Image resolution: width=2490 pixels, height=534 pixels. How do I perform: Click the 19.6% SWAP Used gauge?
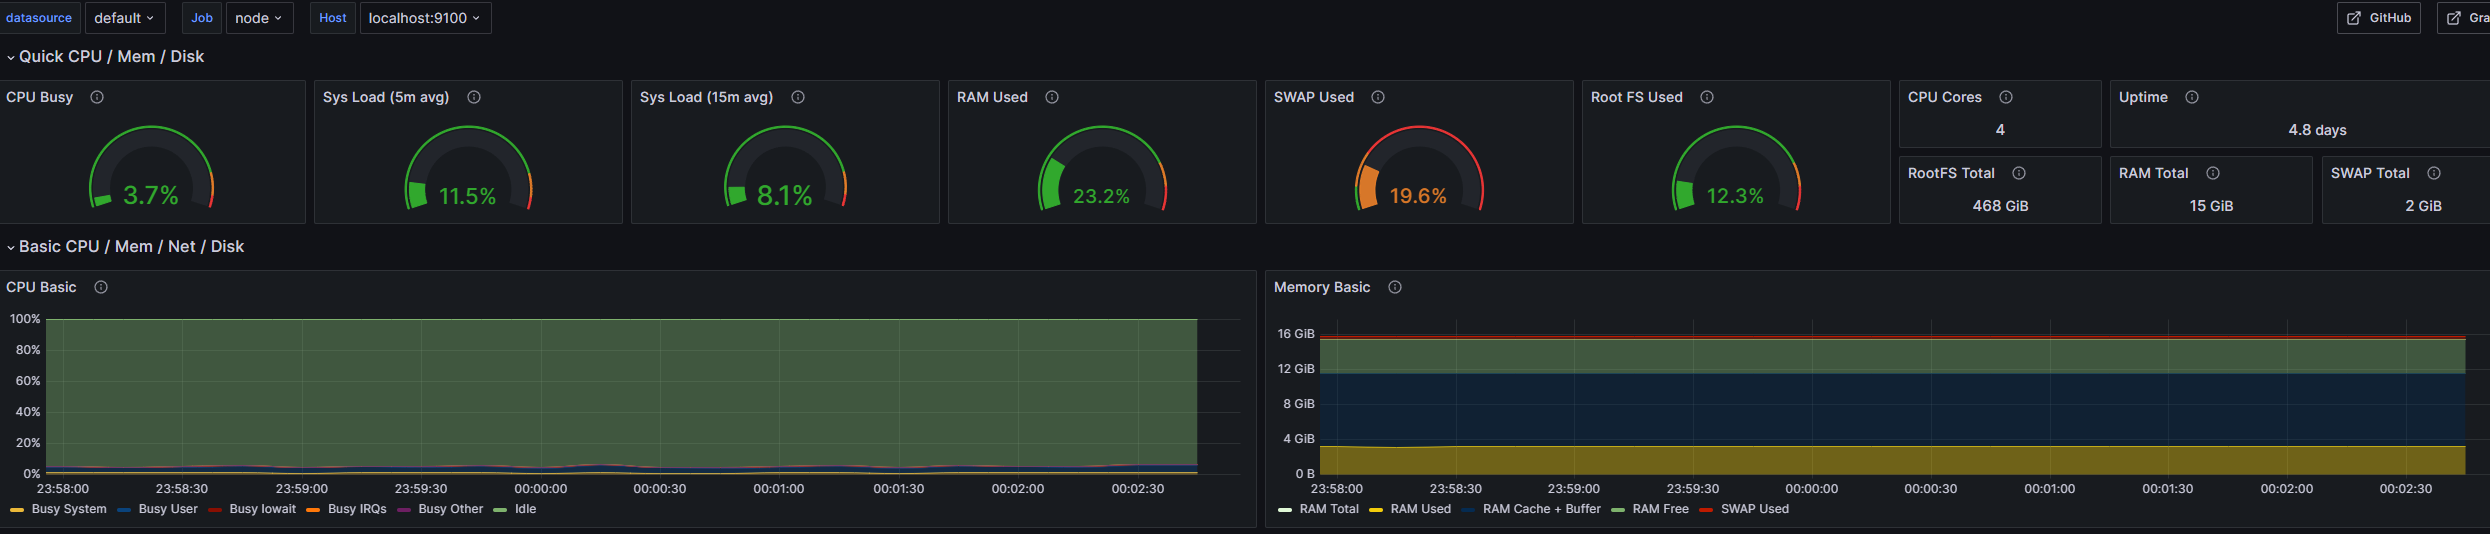coord(1419,168)
